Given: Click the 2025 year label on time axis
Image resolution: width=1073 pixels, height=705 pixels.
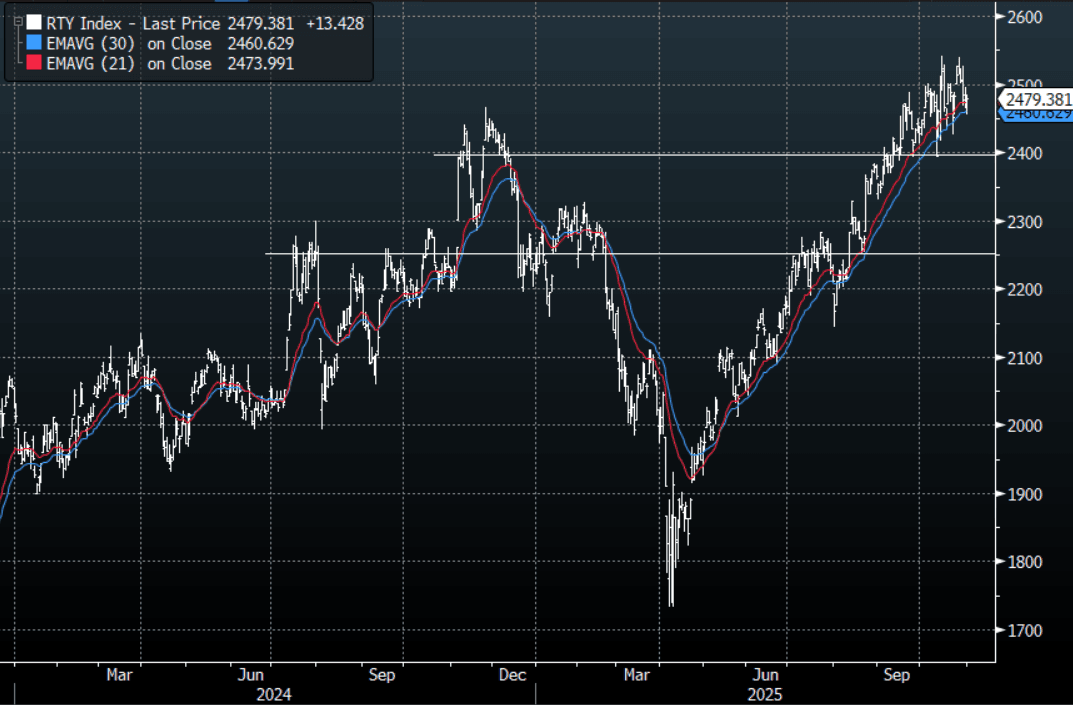Looking at the screenshot, I should point(769,693).
